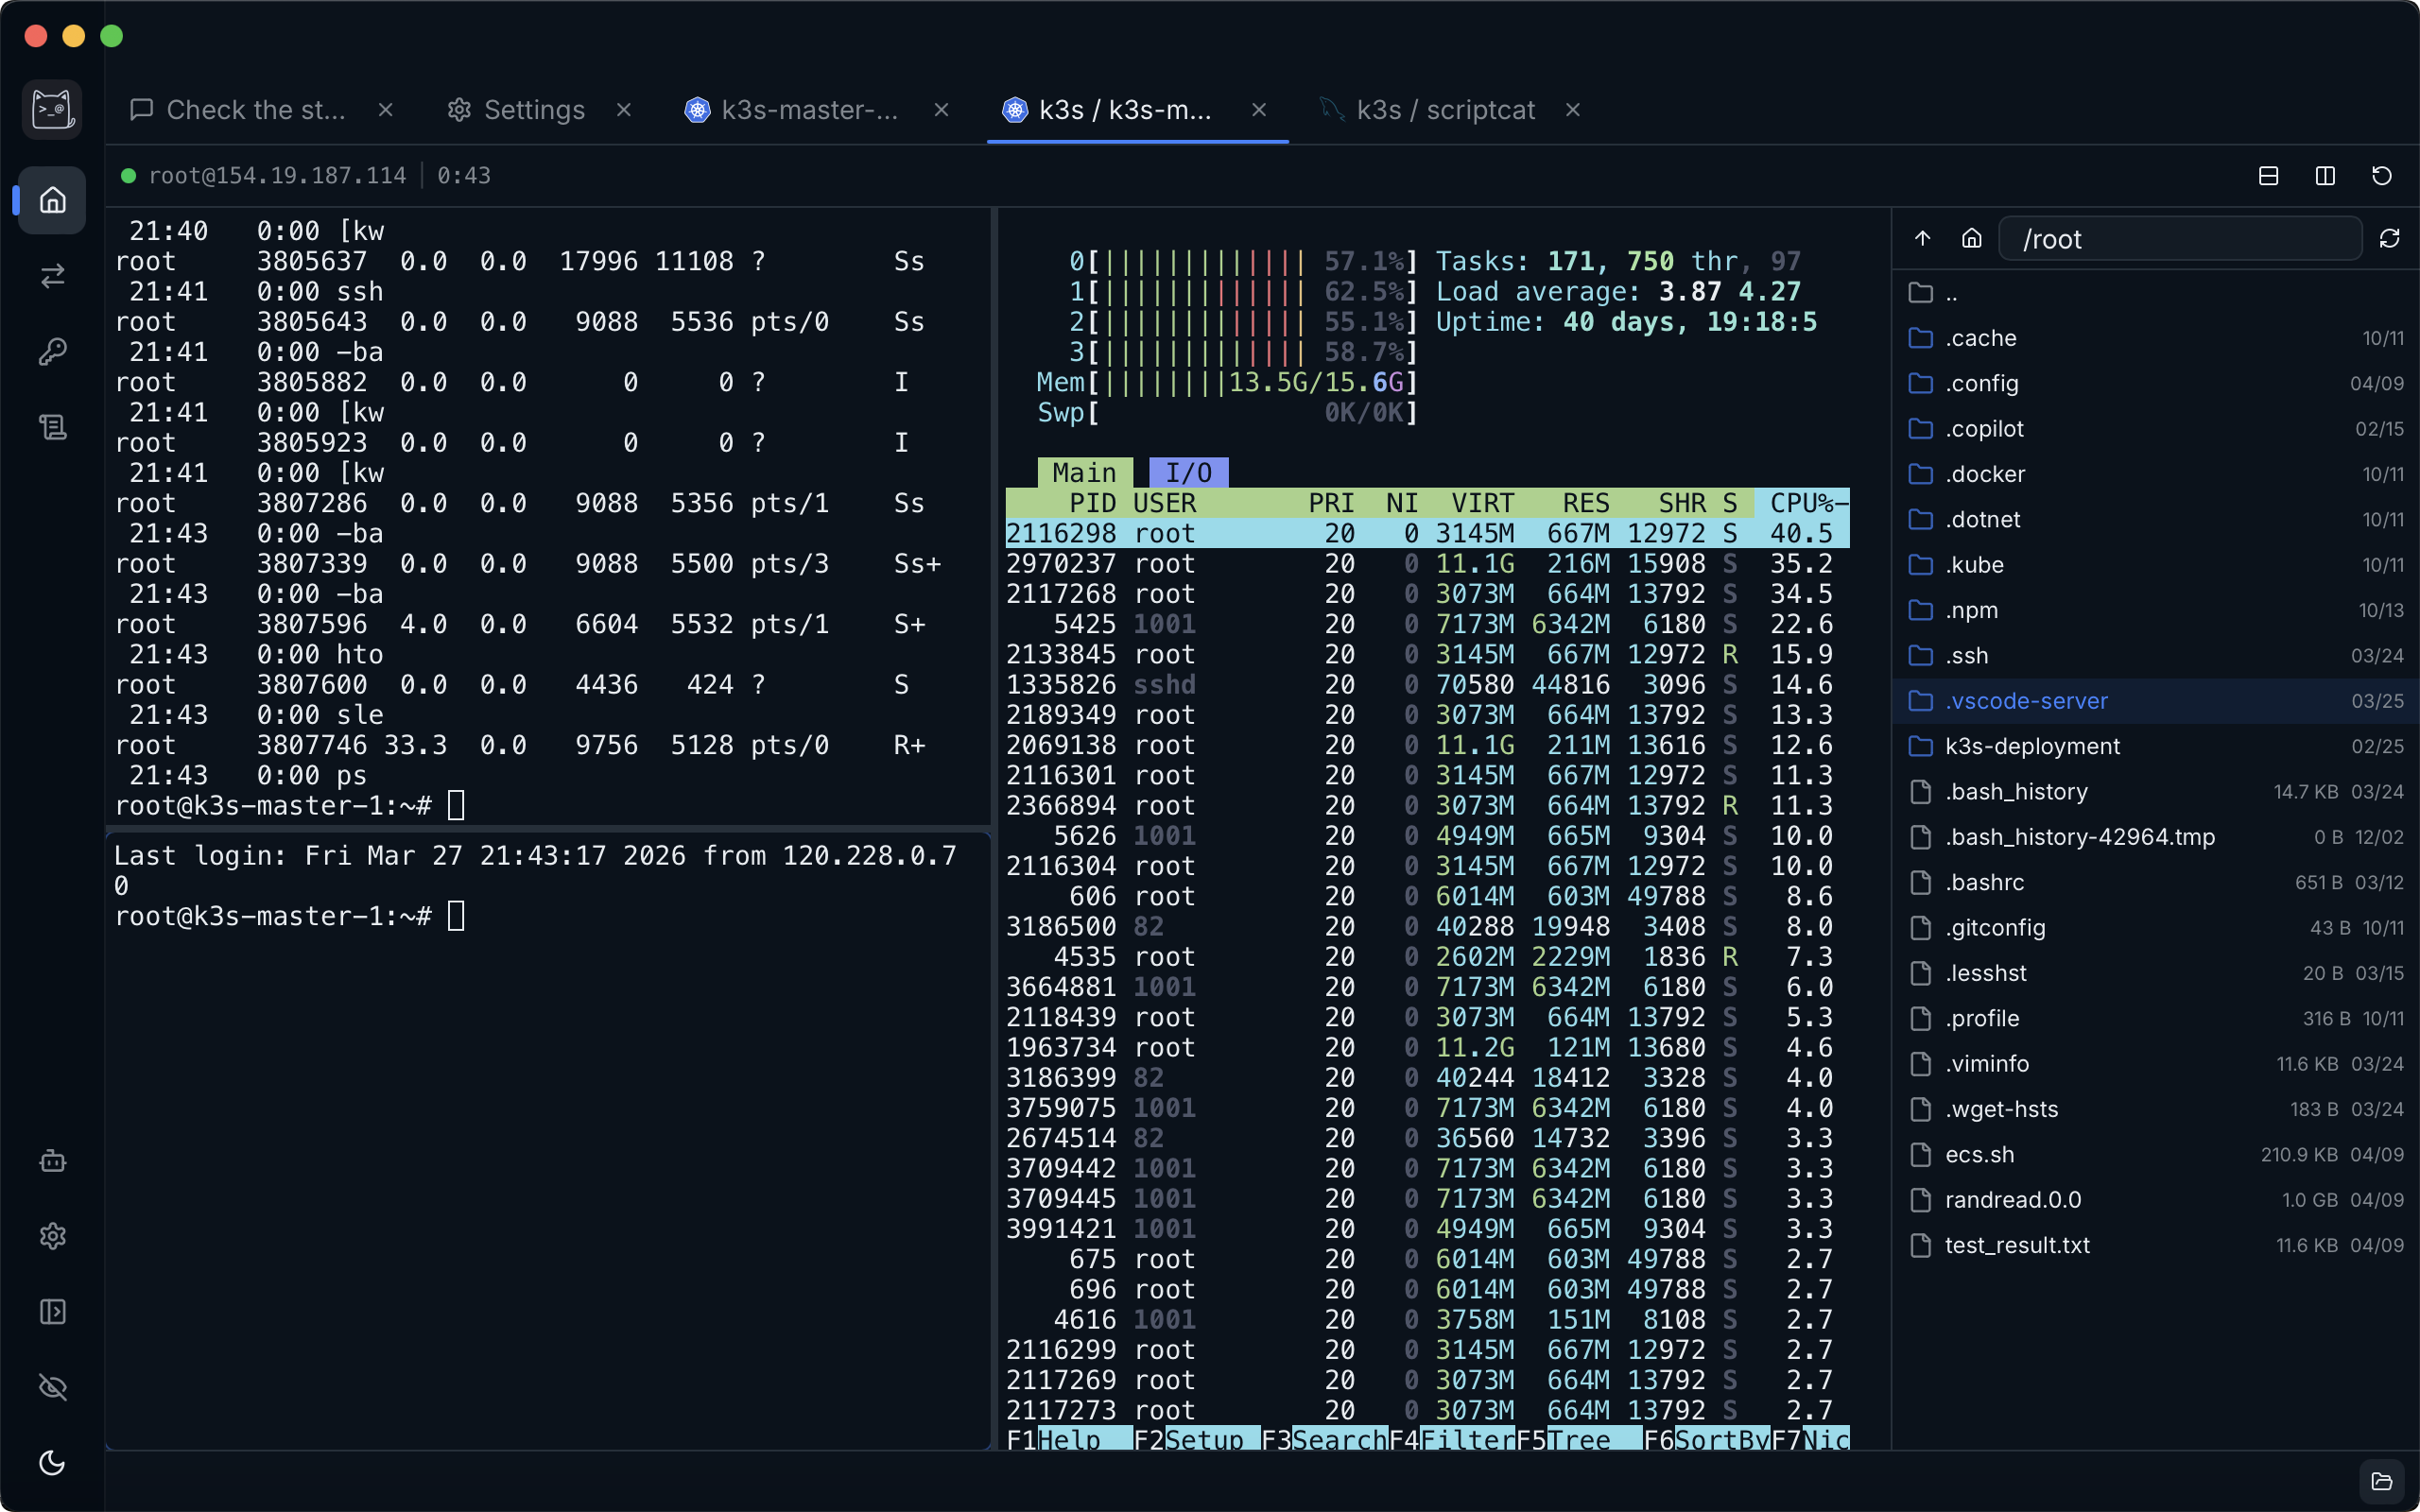Select the test_result.txt file
2420x1512 pixels.
coord(2155,1245)
